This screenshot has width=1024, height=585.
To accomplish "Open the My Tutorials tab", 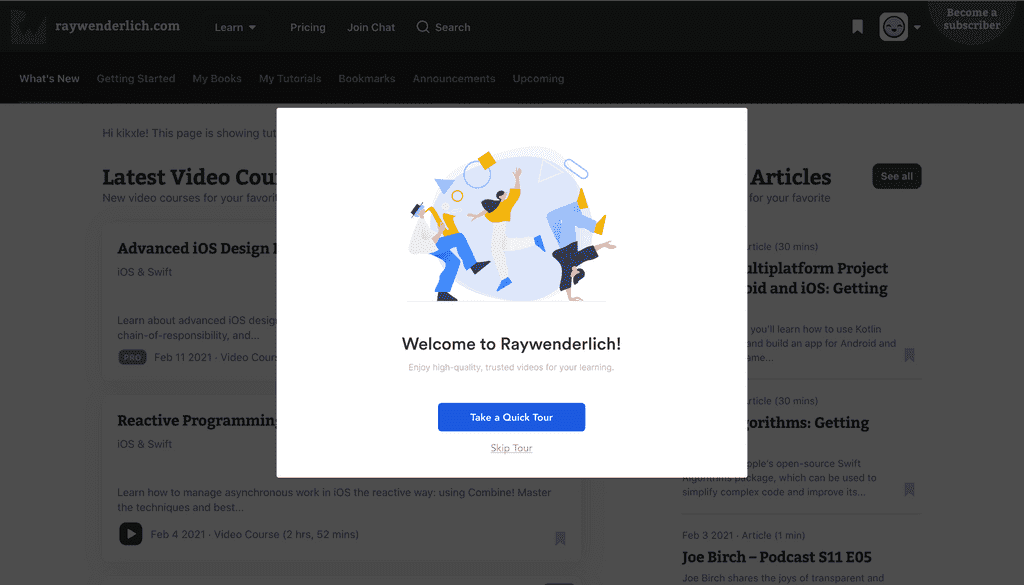I will (290, 78).
